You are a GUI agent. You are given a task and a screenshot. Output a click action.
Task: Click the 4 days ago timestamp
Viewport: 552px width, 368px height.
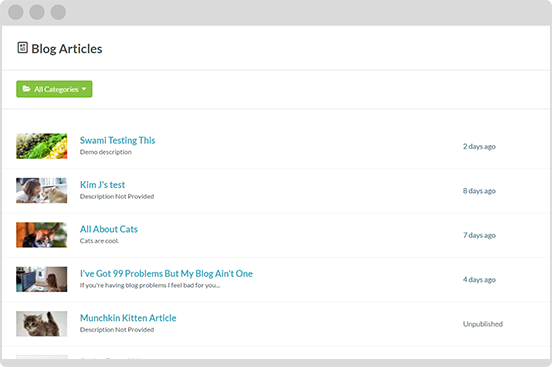coord(479,280)
